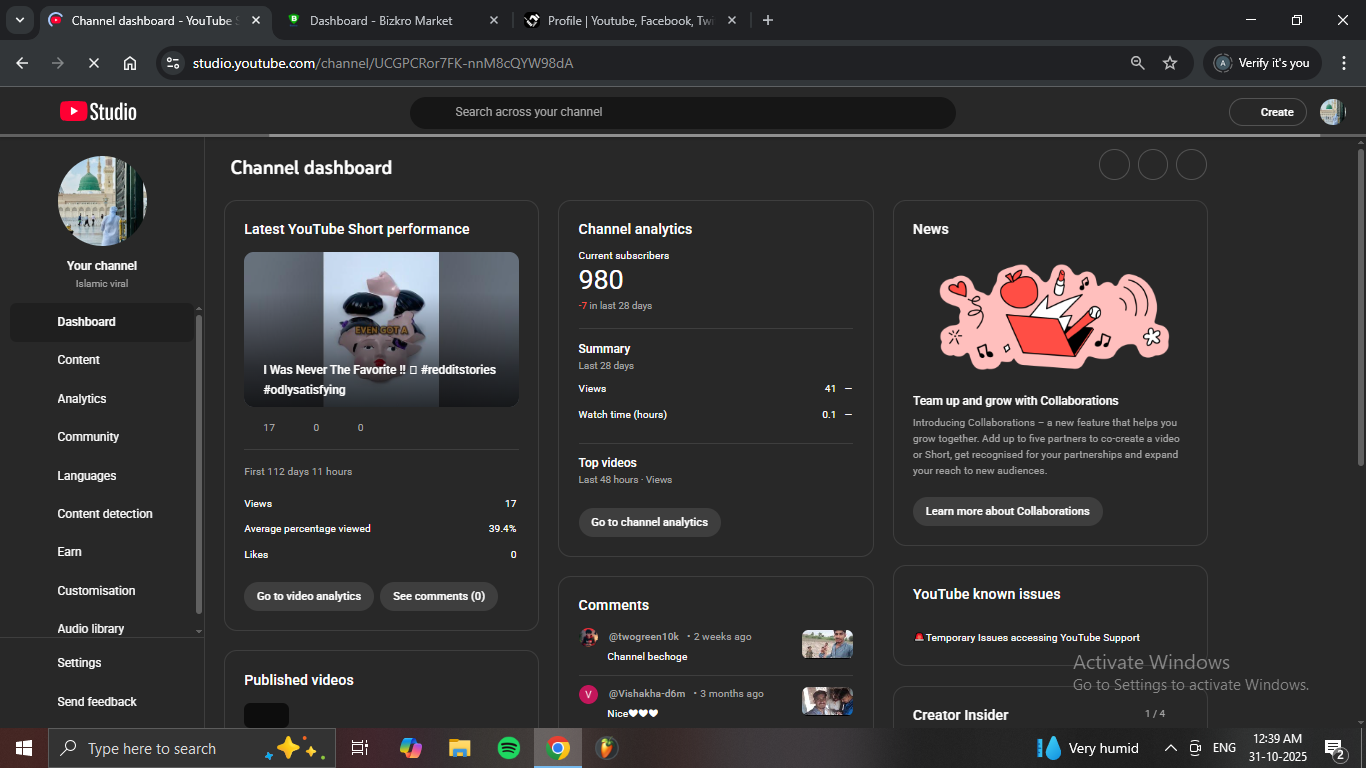Click the browser zoom magnifier icon
Viewport: 1366px width, 768px height.
(x=1137, y=63)
